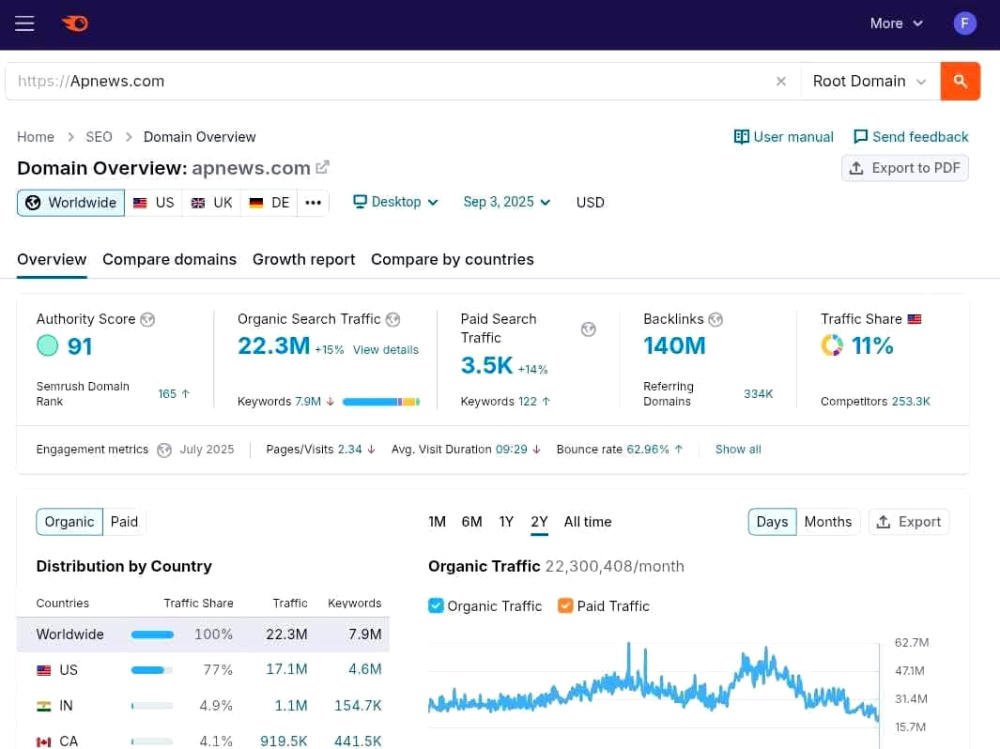Screen dimensions: 1000x749
Task: Switch the chart to Paid
Action: click(124, 522)
